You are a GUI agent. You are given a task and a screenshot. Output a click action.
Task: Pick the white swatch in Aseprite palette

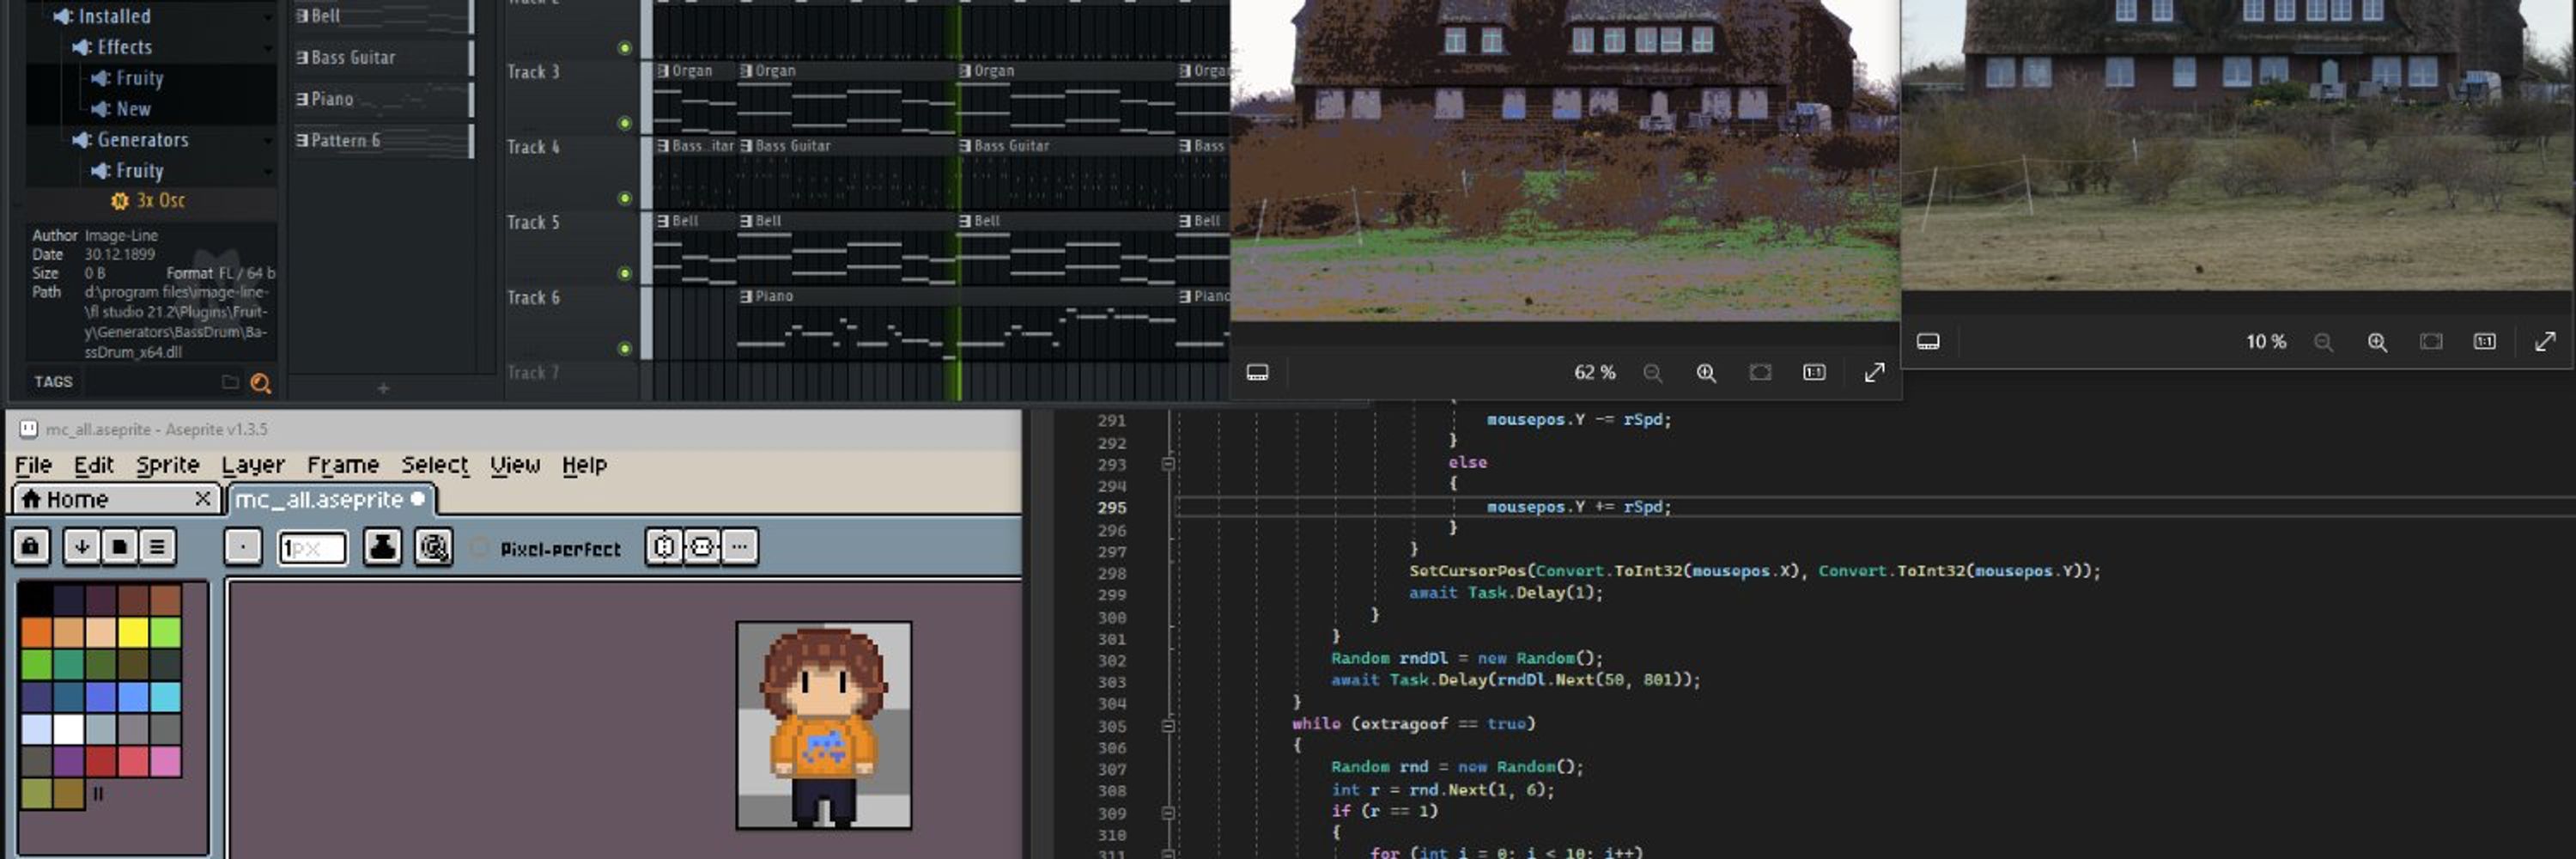point(68,729)
